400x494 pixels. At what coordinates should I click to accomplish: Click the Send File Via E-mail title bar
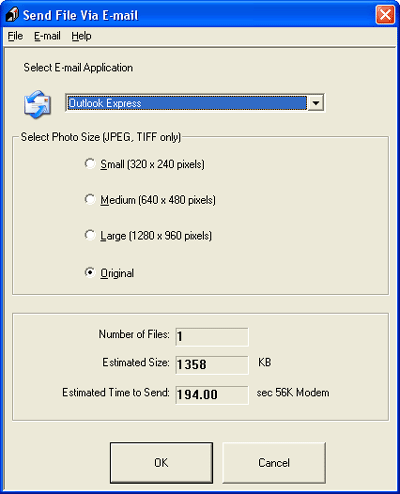200,15
